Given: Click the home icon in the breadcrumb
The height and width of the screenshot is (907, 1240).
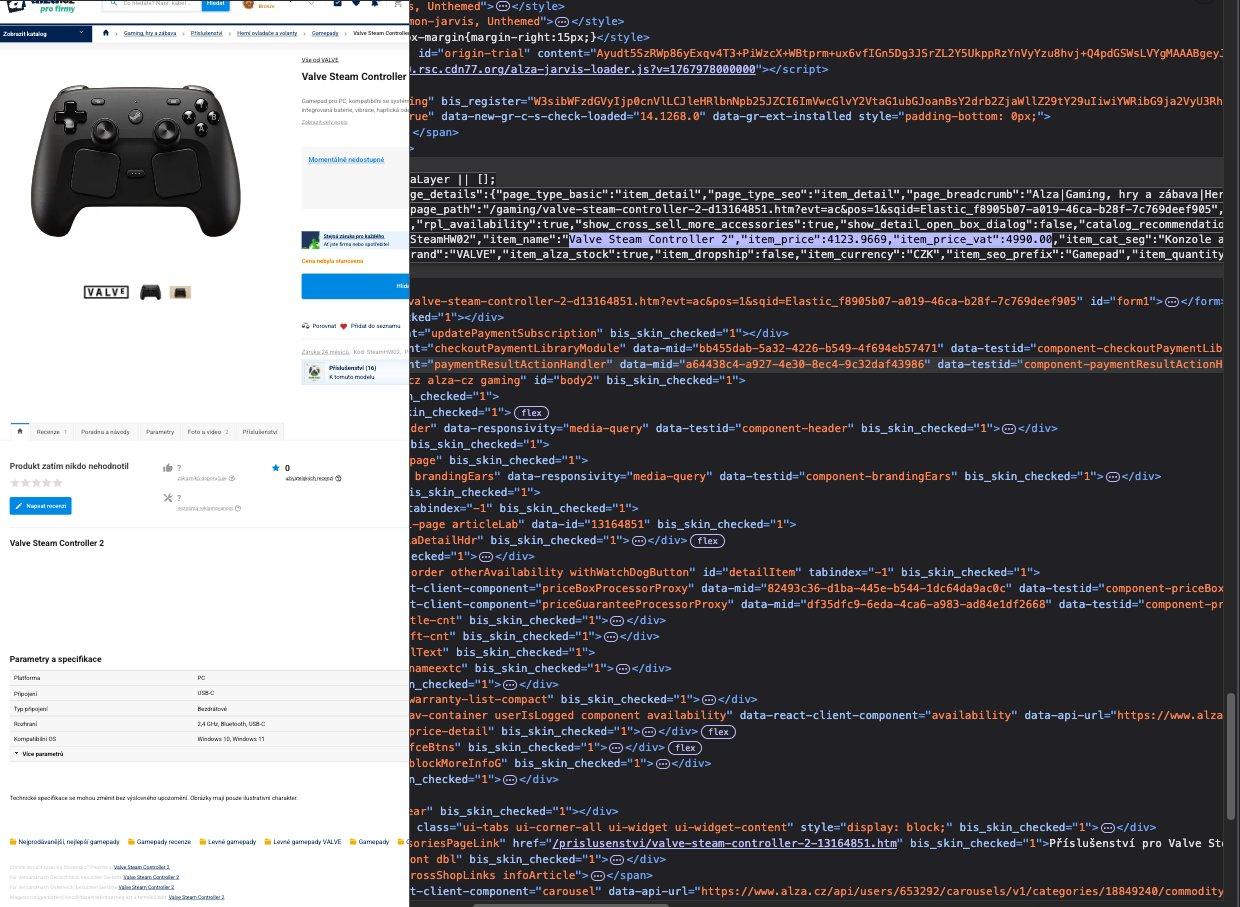Looking at the screenshot, I should point(106,33).
